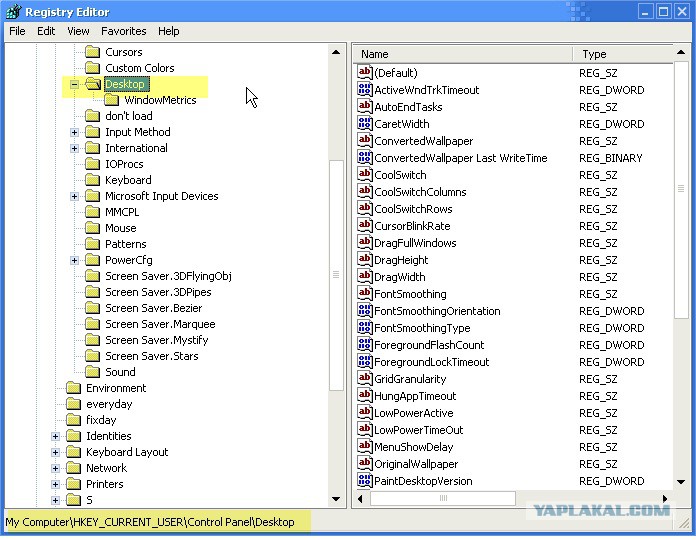Click the Registry Editor title bar icon
Image resolution: width=696 pixels, height=540 pixels.
coord(13,12)
